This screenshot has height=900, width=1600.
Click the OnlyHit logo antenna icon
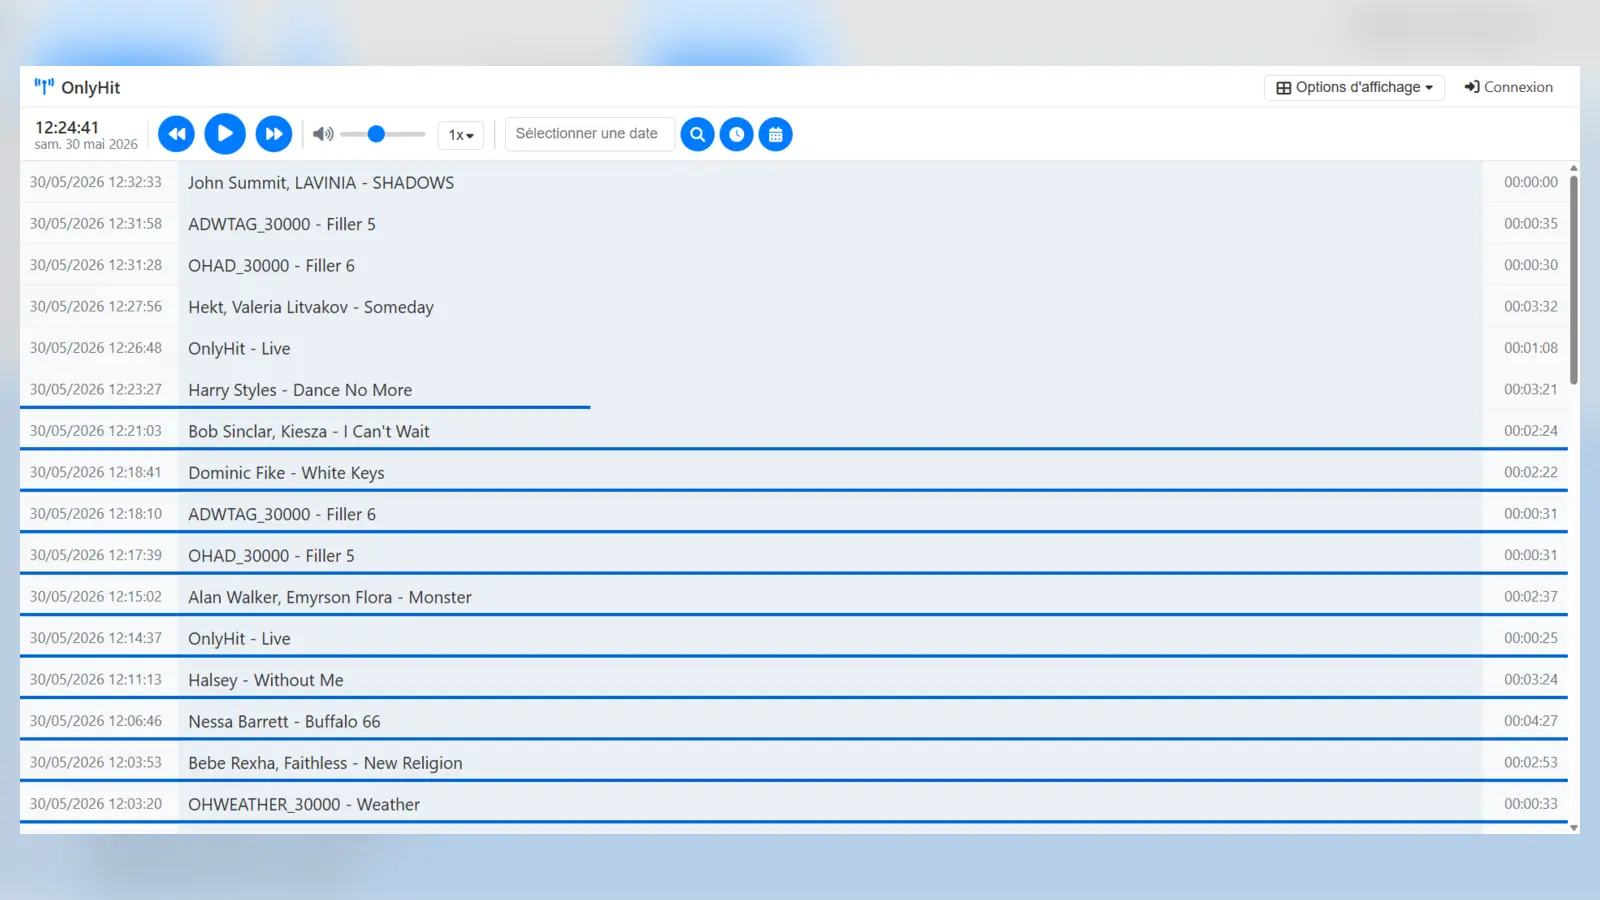point(44,86)
